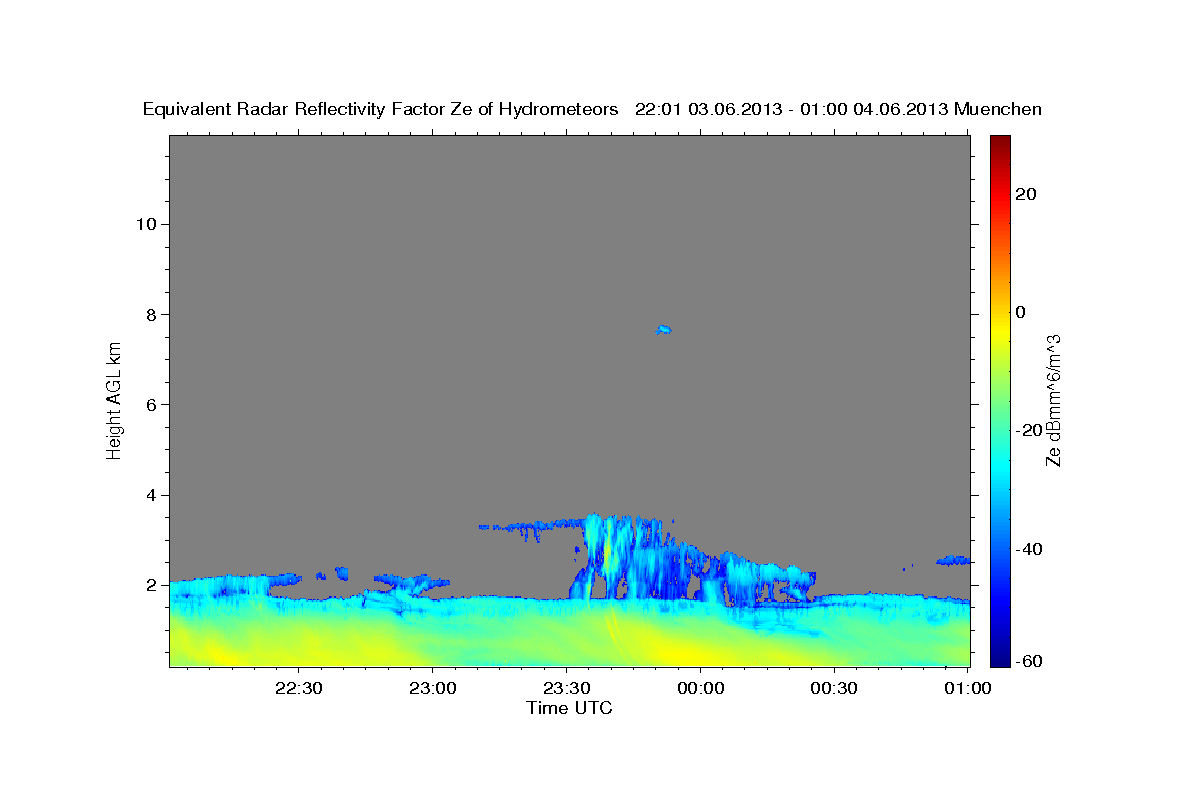Click the height tick label '6'
Screen dimensions: 1200x800
pos(152,405)
